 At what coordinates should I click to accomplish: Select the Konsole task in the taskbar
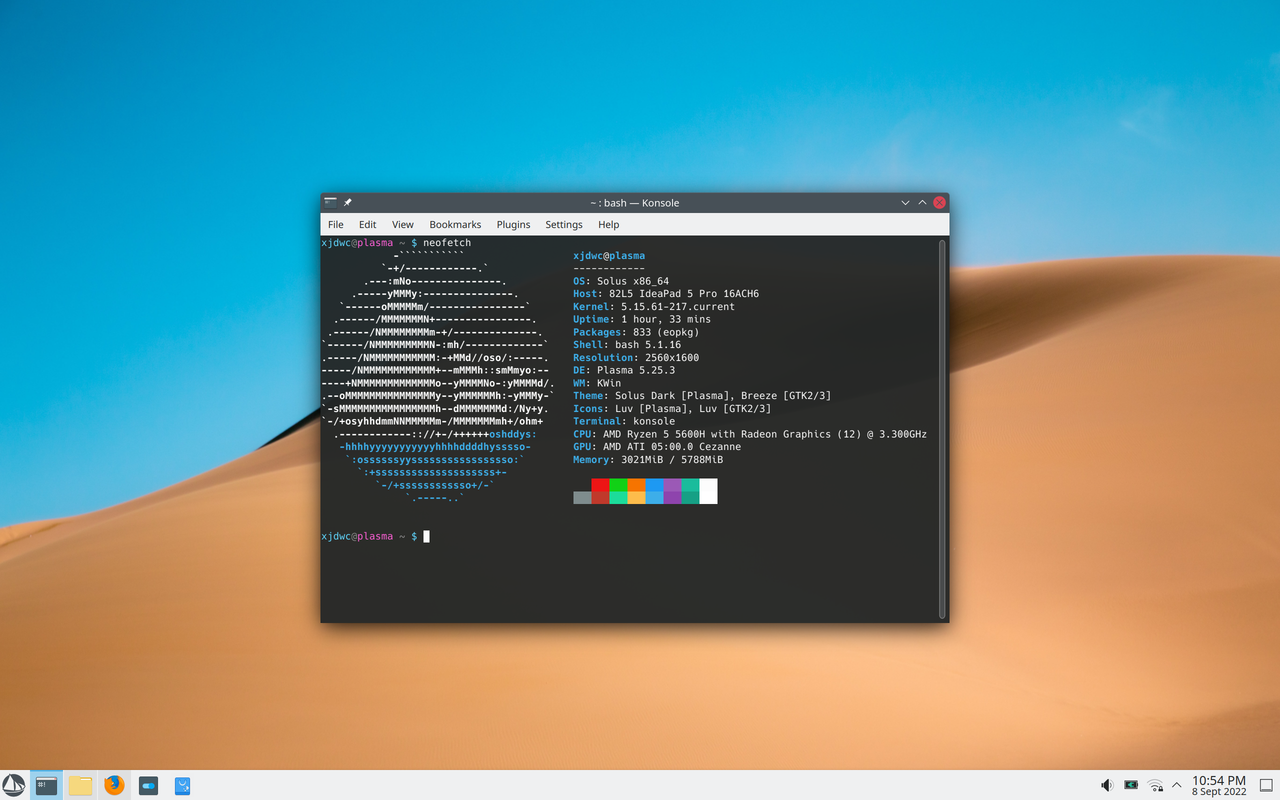[46, 785]
